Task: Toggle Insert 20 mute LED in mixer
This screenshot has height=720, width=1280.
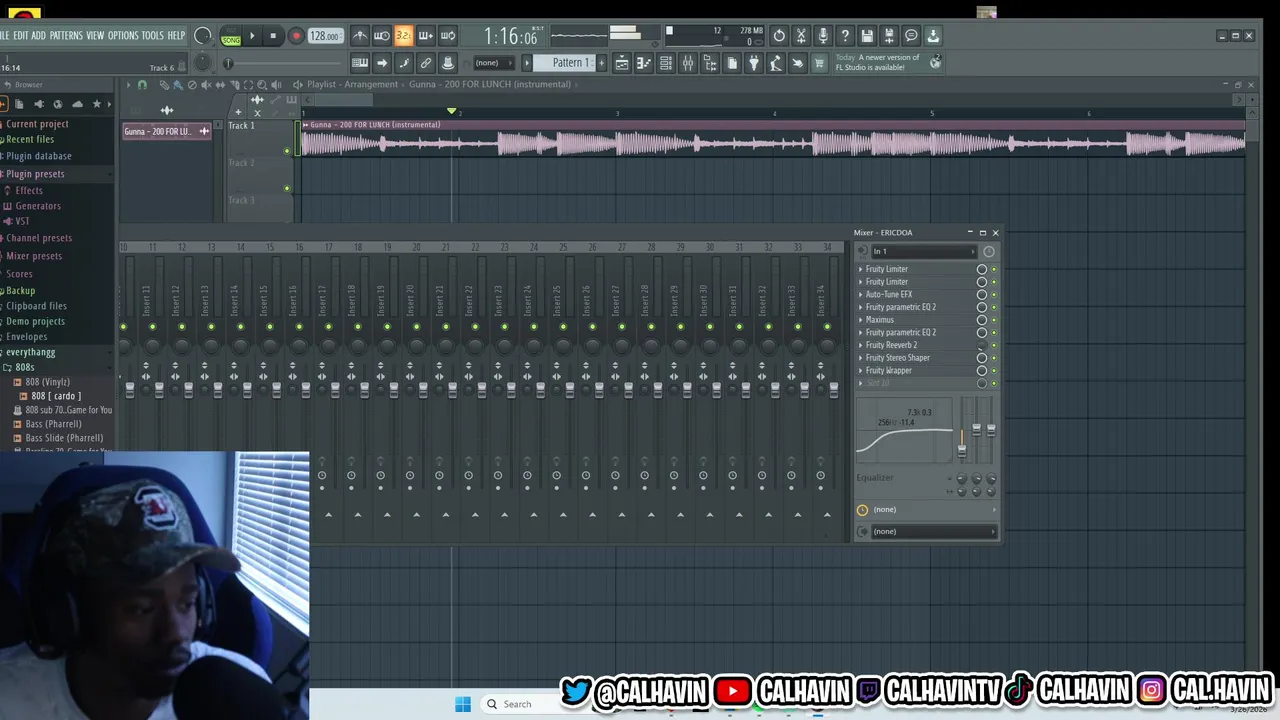Action: point(416,327)
